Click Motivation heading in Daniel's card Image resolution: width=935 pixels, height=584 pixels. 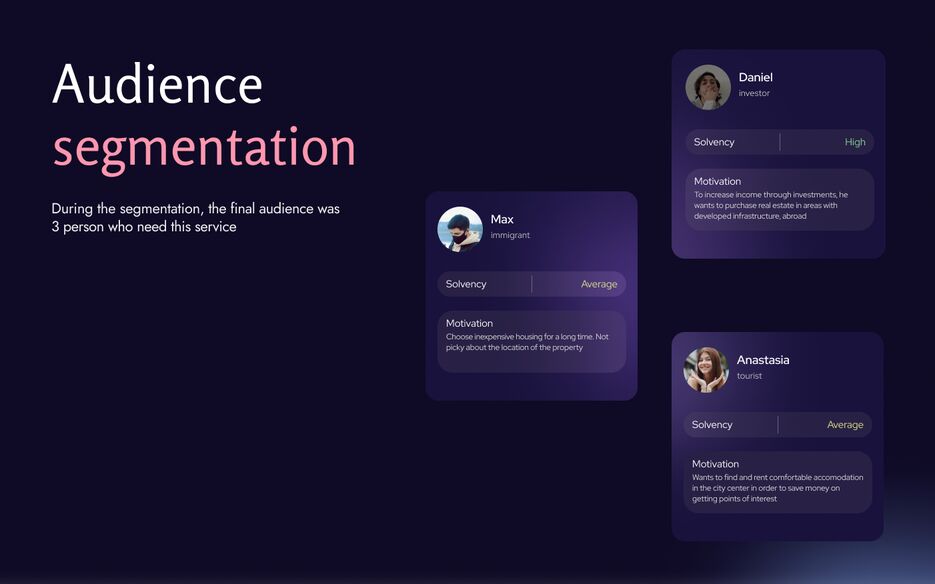click(717, 181)
